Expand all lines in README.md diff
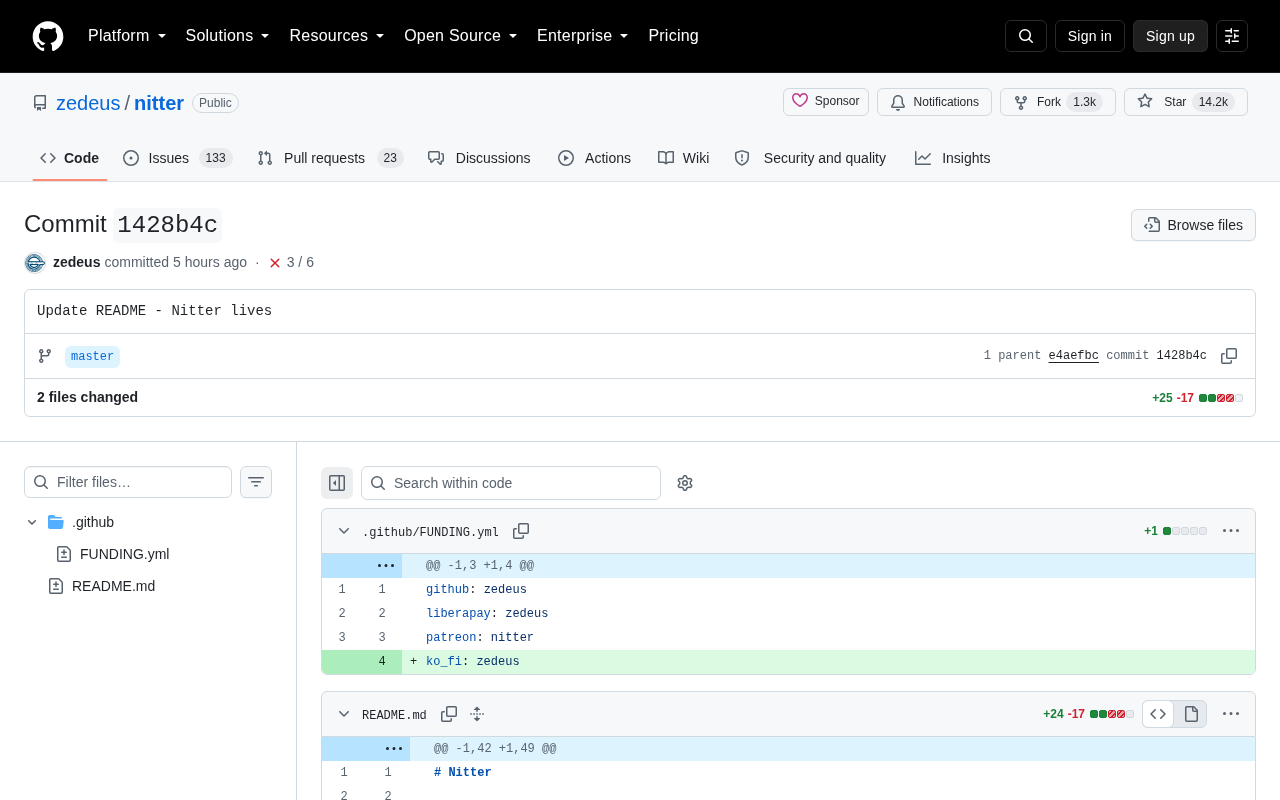 [x=477, y=714]
